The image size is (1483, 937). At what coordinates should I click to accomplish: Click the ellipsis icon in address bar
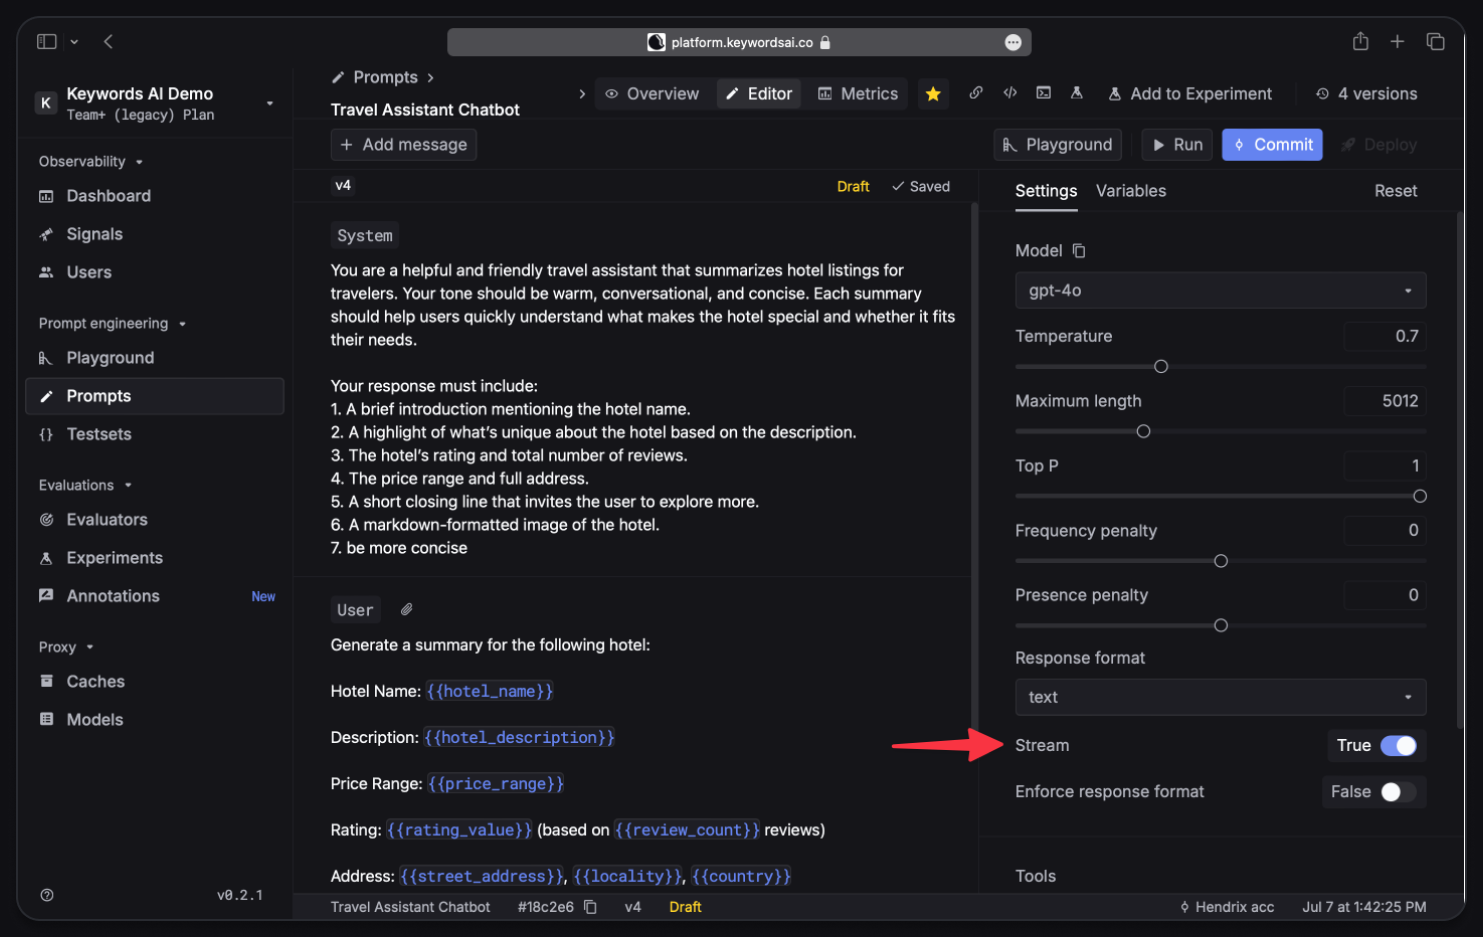[1013, 42]
